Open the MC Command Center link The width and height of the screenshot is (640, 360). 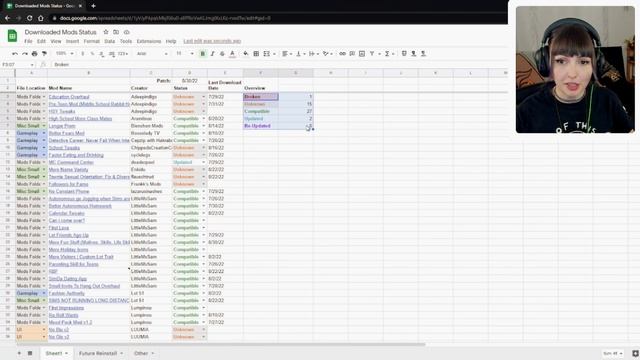(71, 162)
